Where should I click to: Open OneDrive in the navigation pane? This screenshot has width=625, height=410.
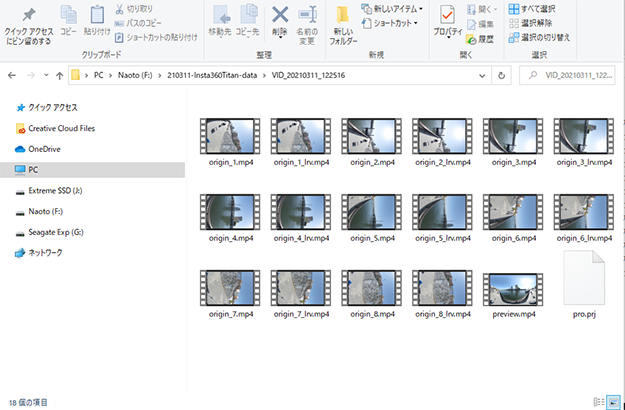[x=44, y=149]
